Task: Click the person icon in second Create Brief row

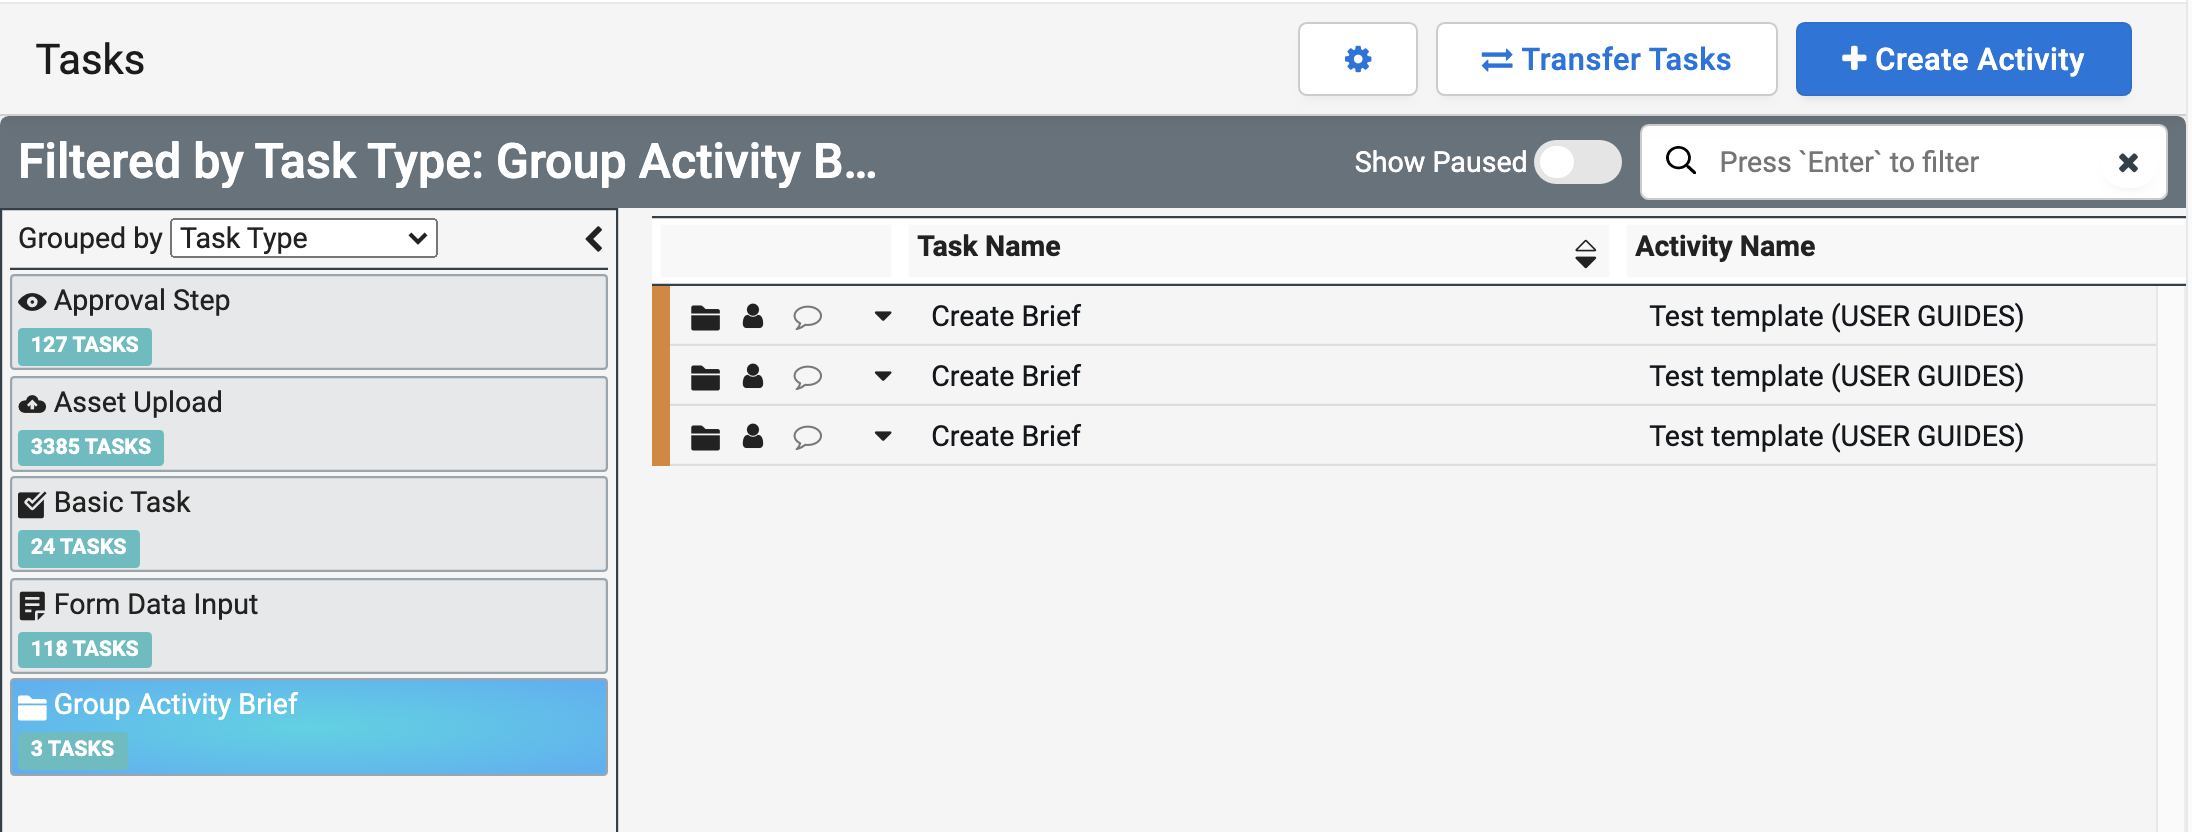Action: (753, 377)
